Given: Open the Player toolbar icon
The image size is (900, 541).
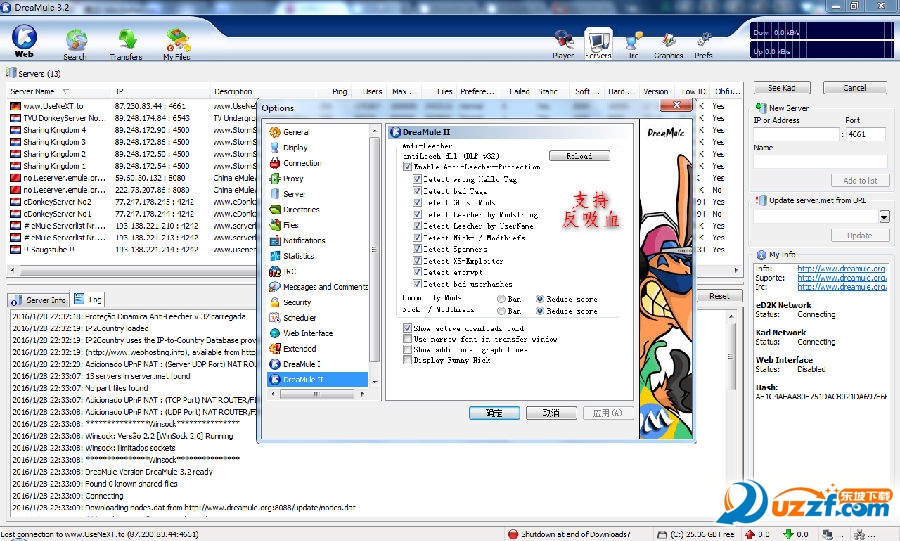Looking at the screenshot, I should click(x=564, y=45).
